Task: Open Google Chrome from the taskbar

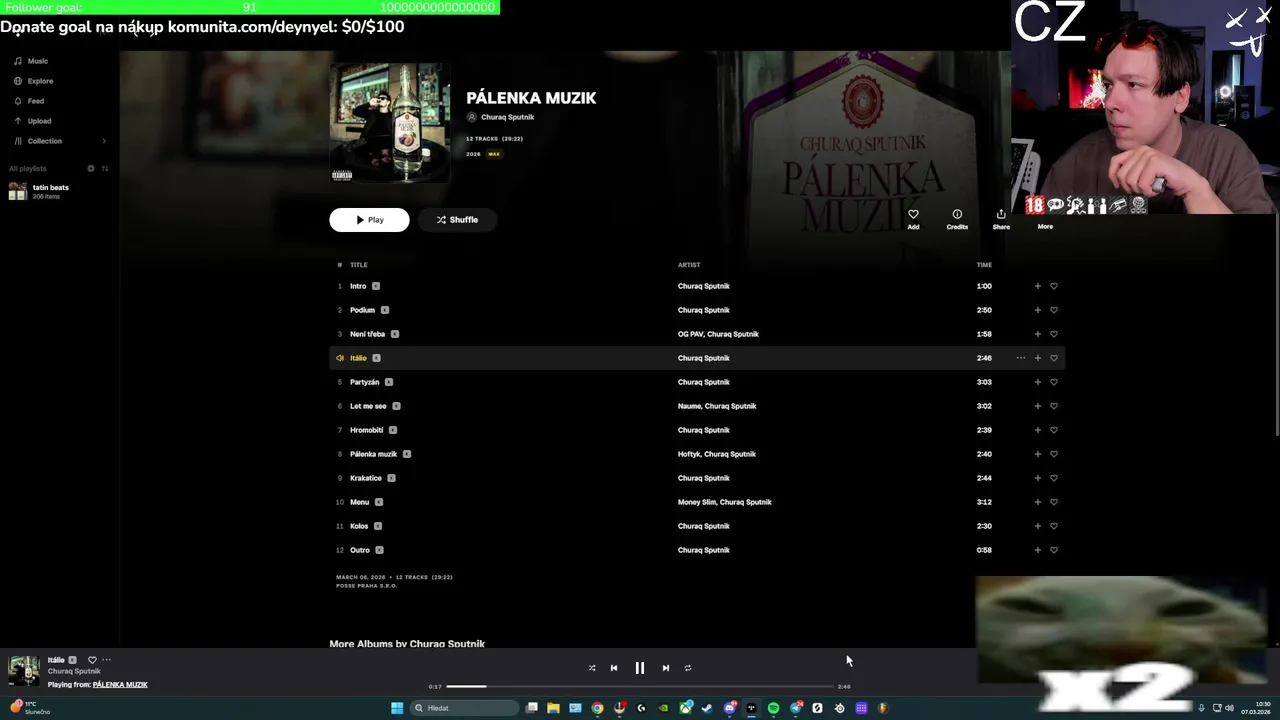Action: 597,708
